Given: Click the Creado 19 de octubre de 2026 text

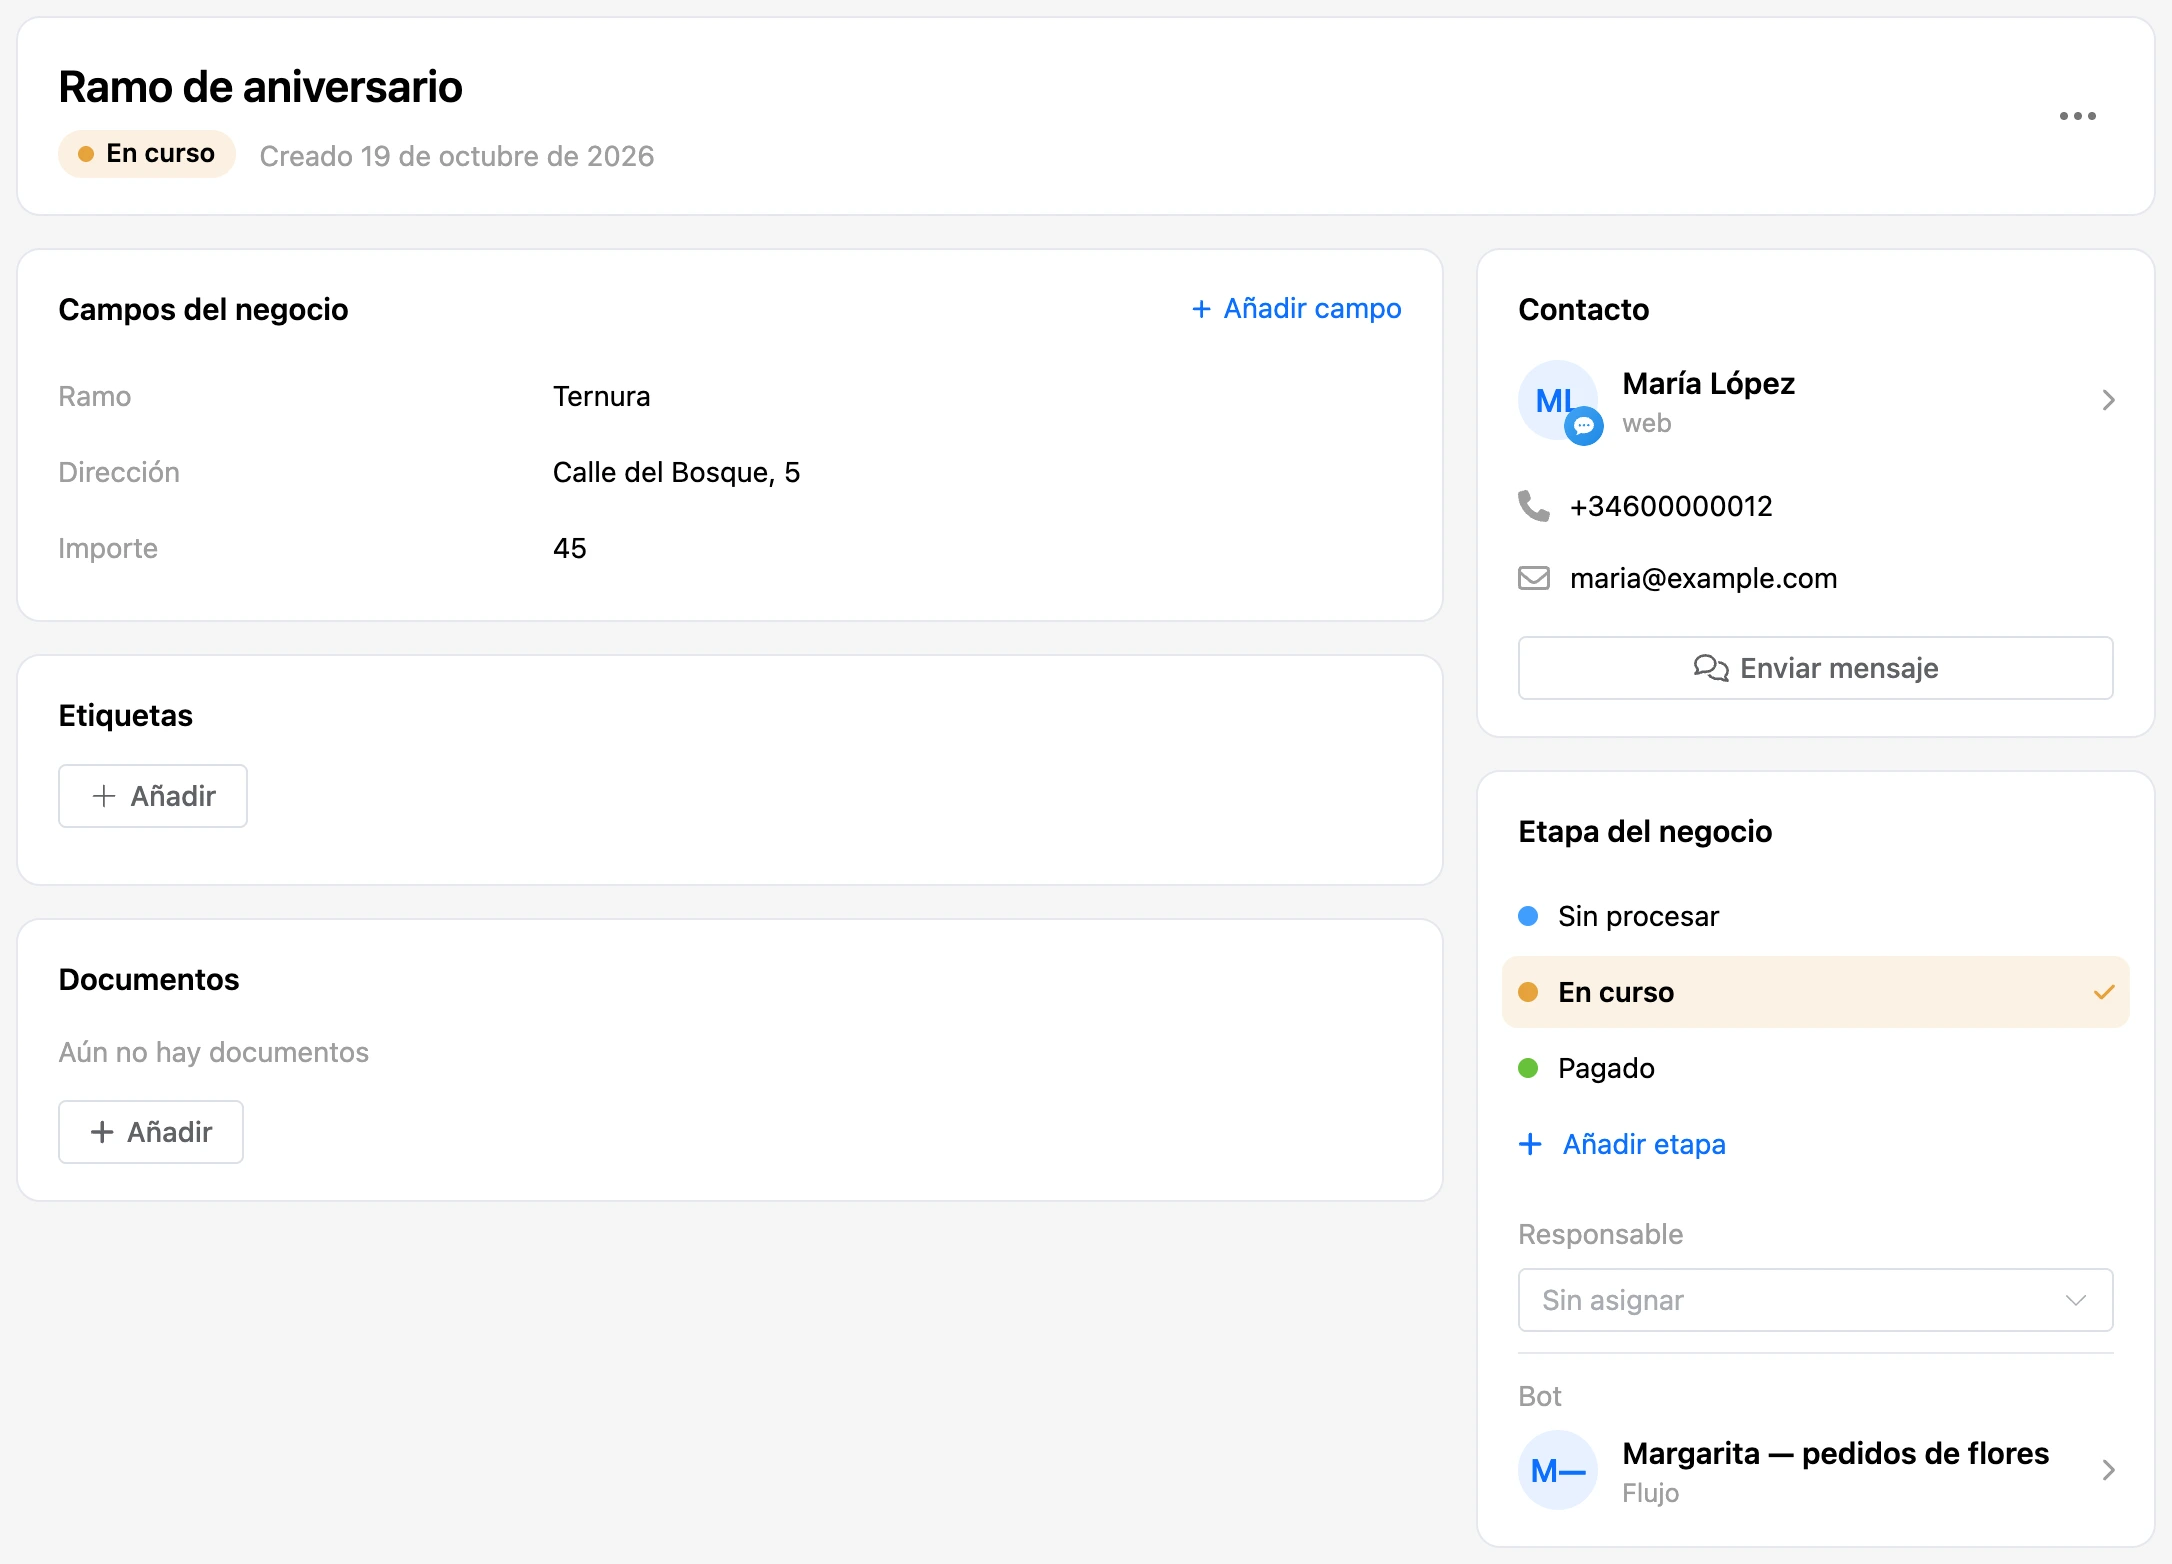Looking at the screenshot, I should (457, 156).
